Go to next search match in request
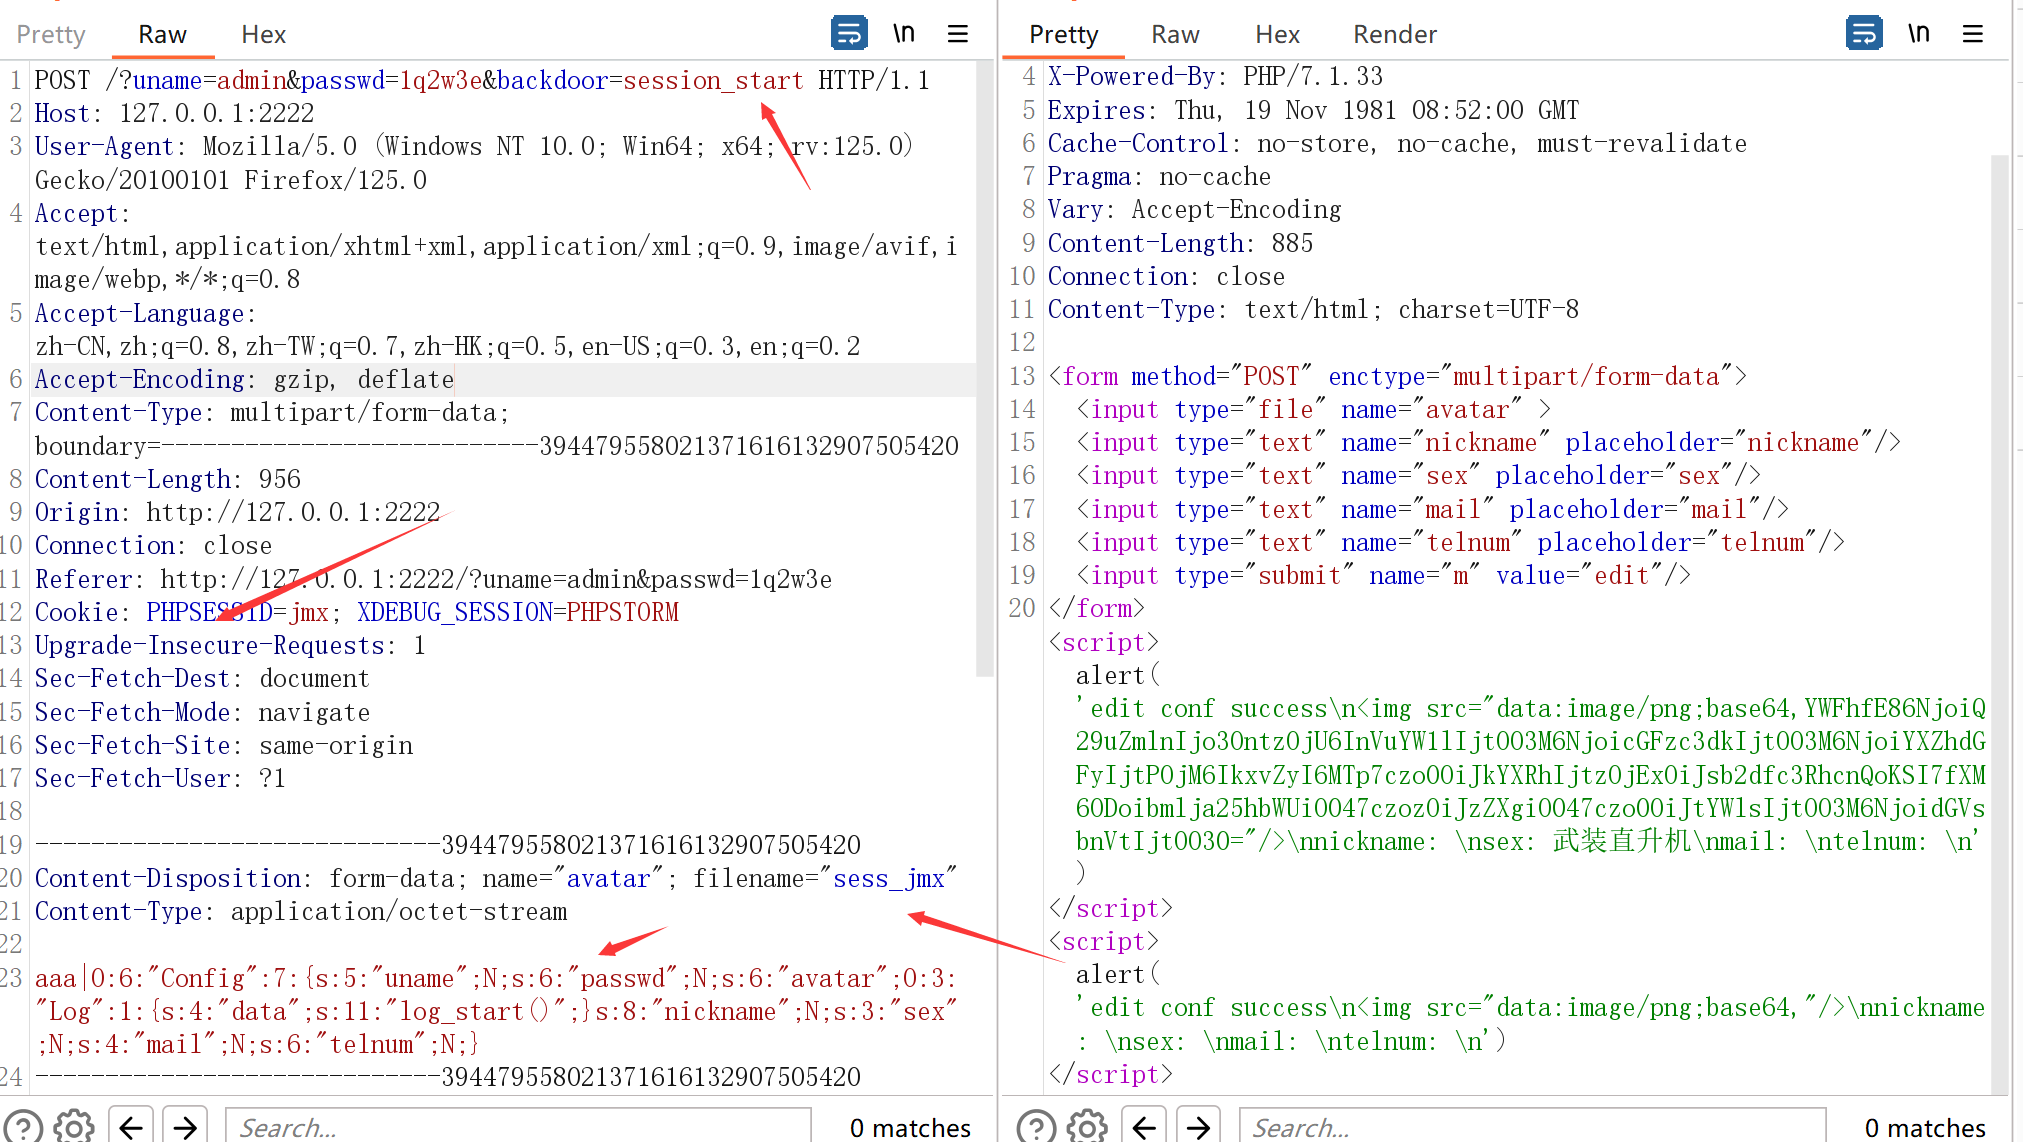The image size is (2023, 1142). click(x=185, y=1127)
